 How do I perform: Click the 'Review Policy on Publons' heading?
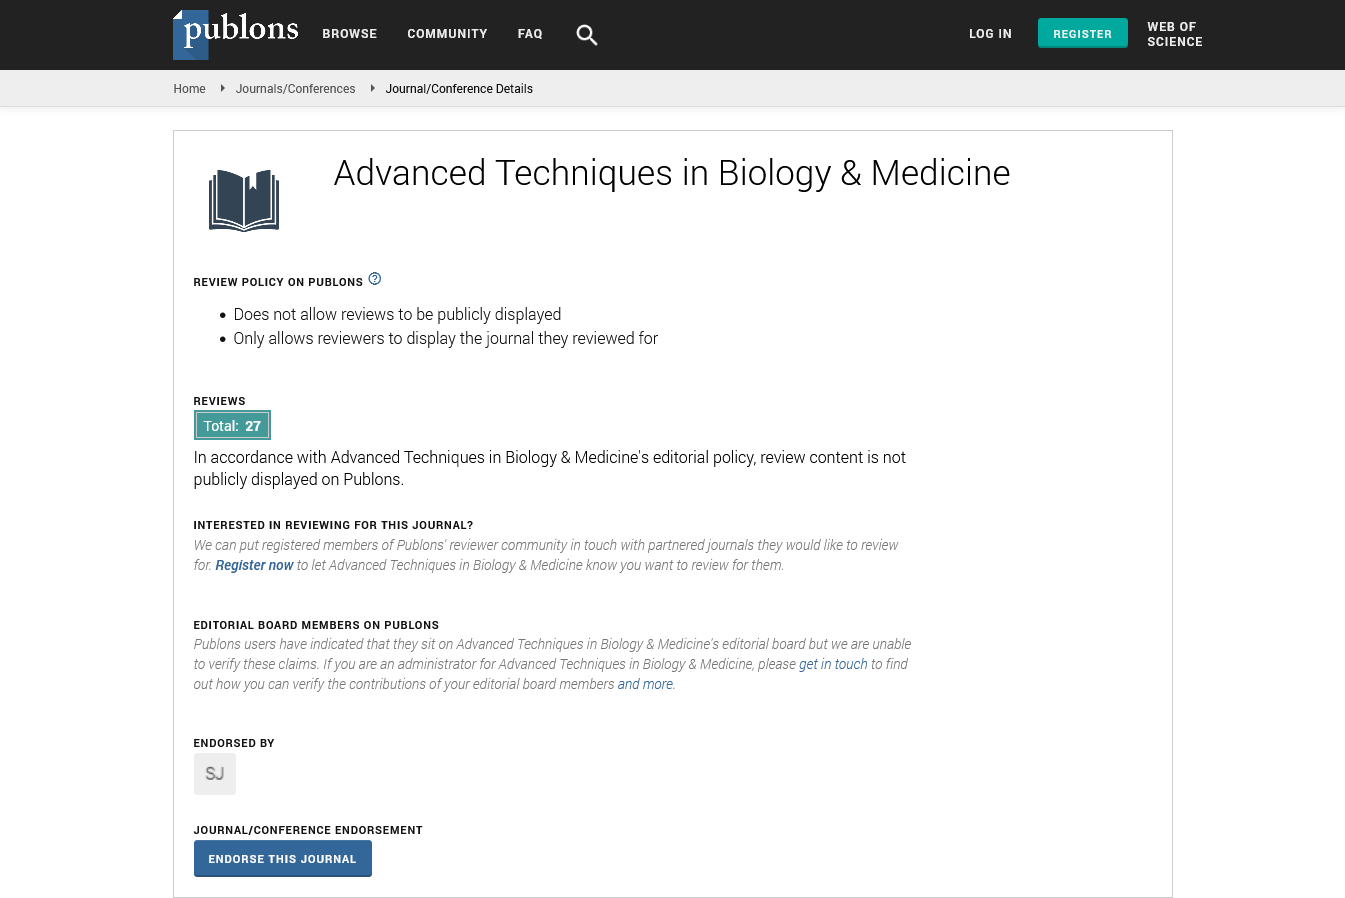pos(278,282)
